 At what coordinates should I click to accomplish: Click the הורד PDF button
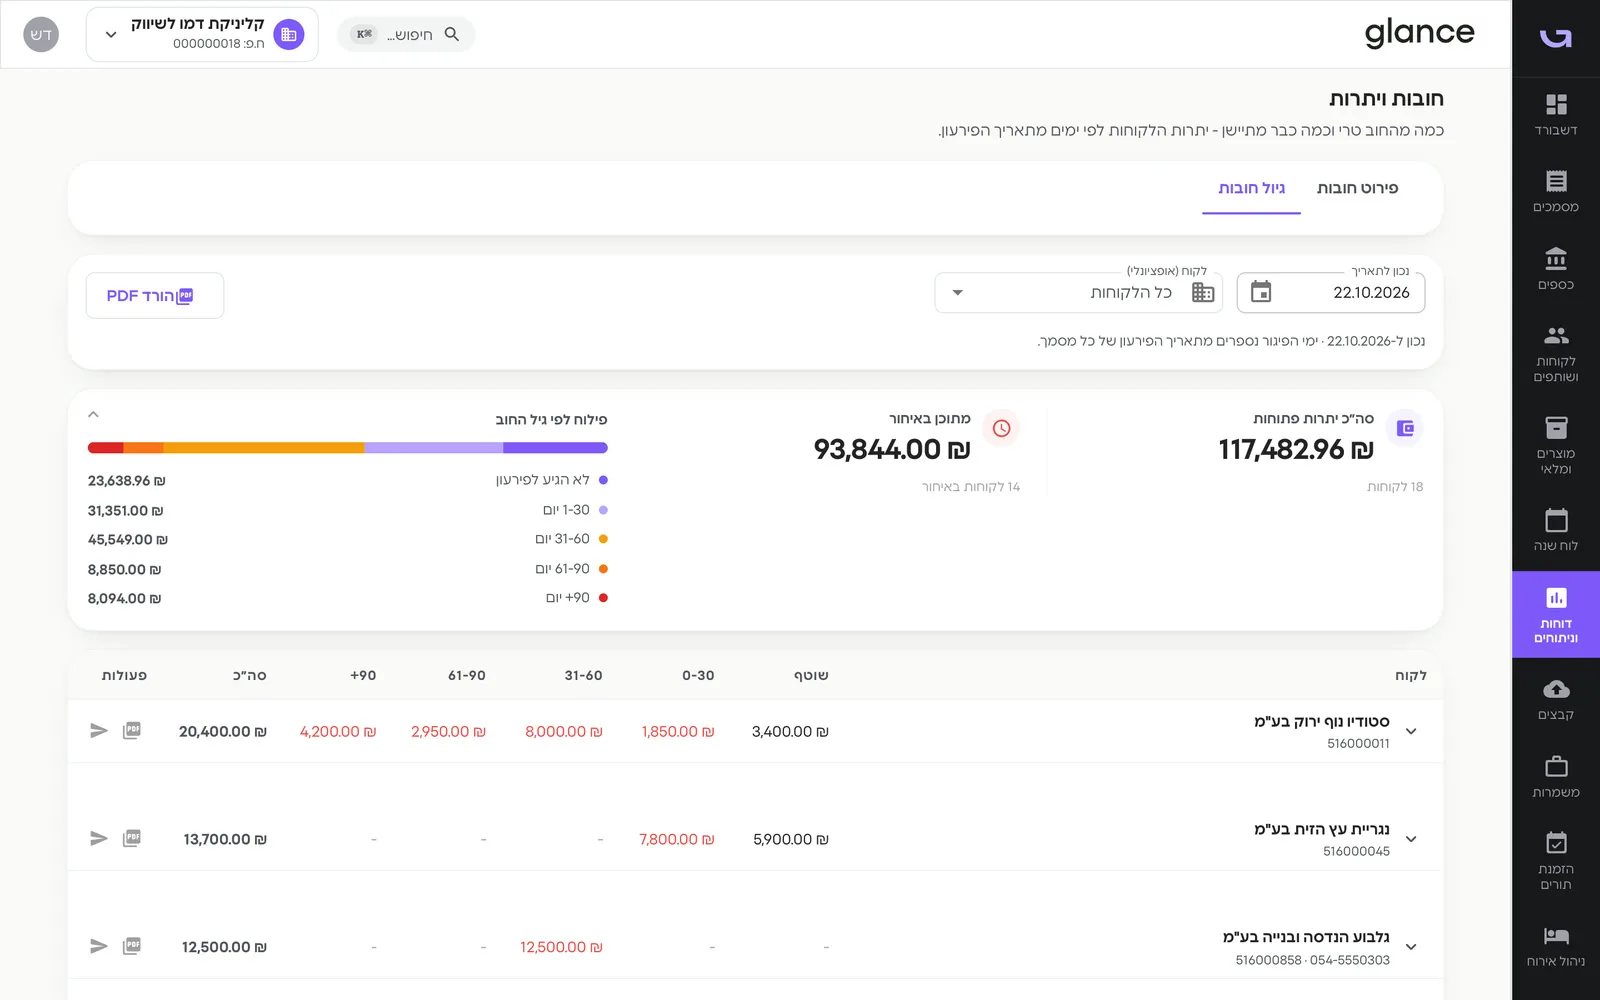tap(155, 296)
